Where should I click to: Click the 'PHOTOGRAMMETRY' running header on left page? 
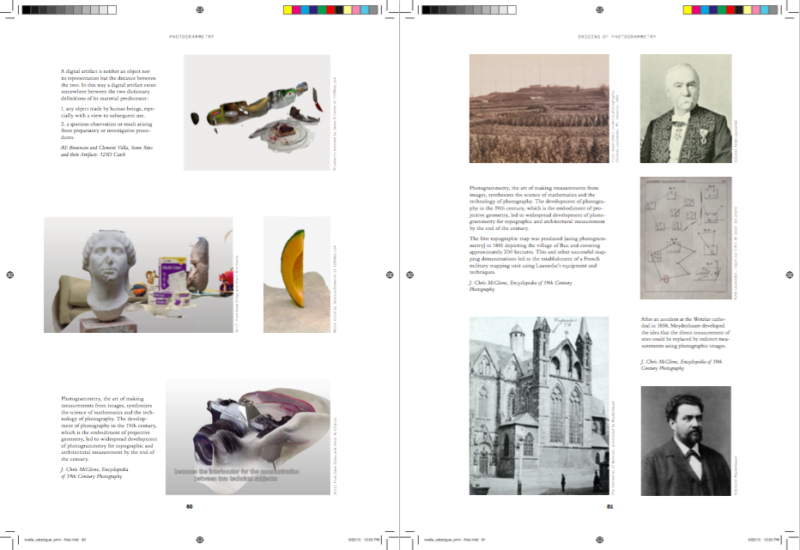coord(192,37)
